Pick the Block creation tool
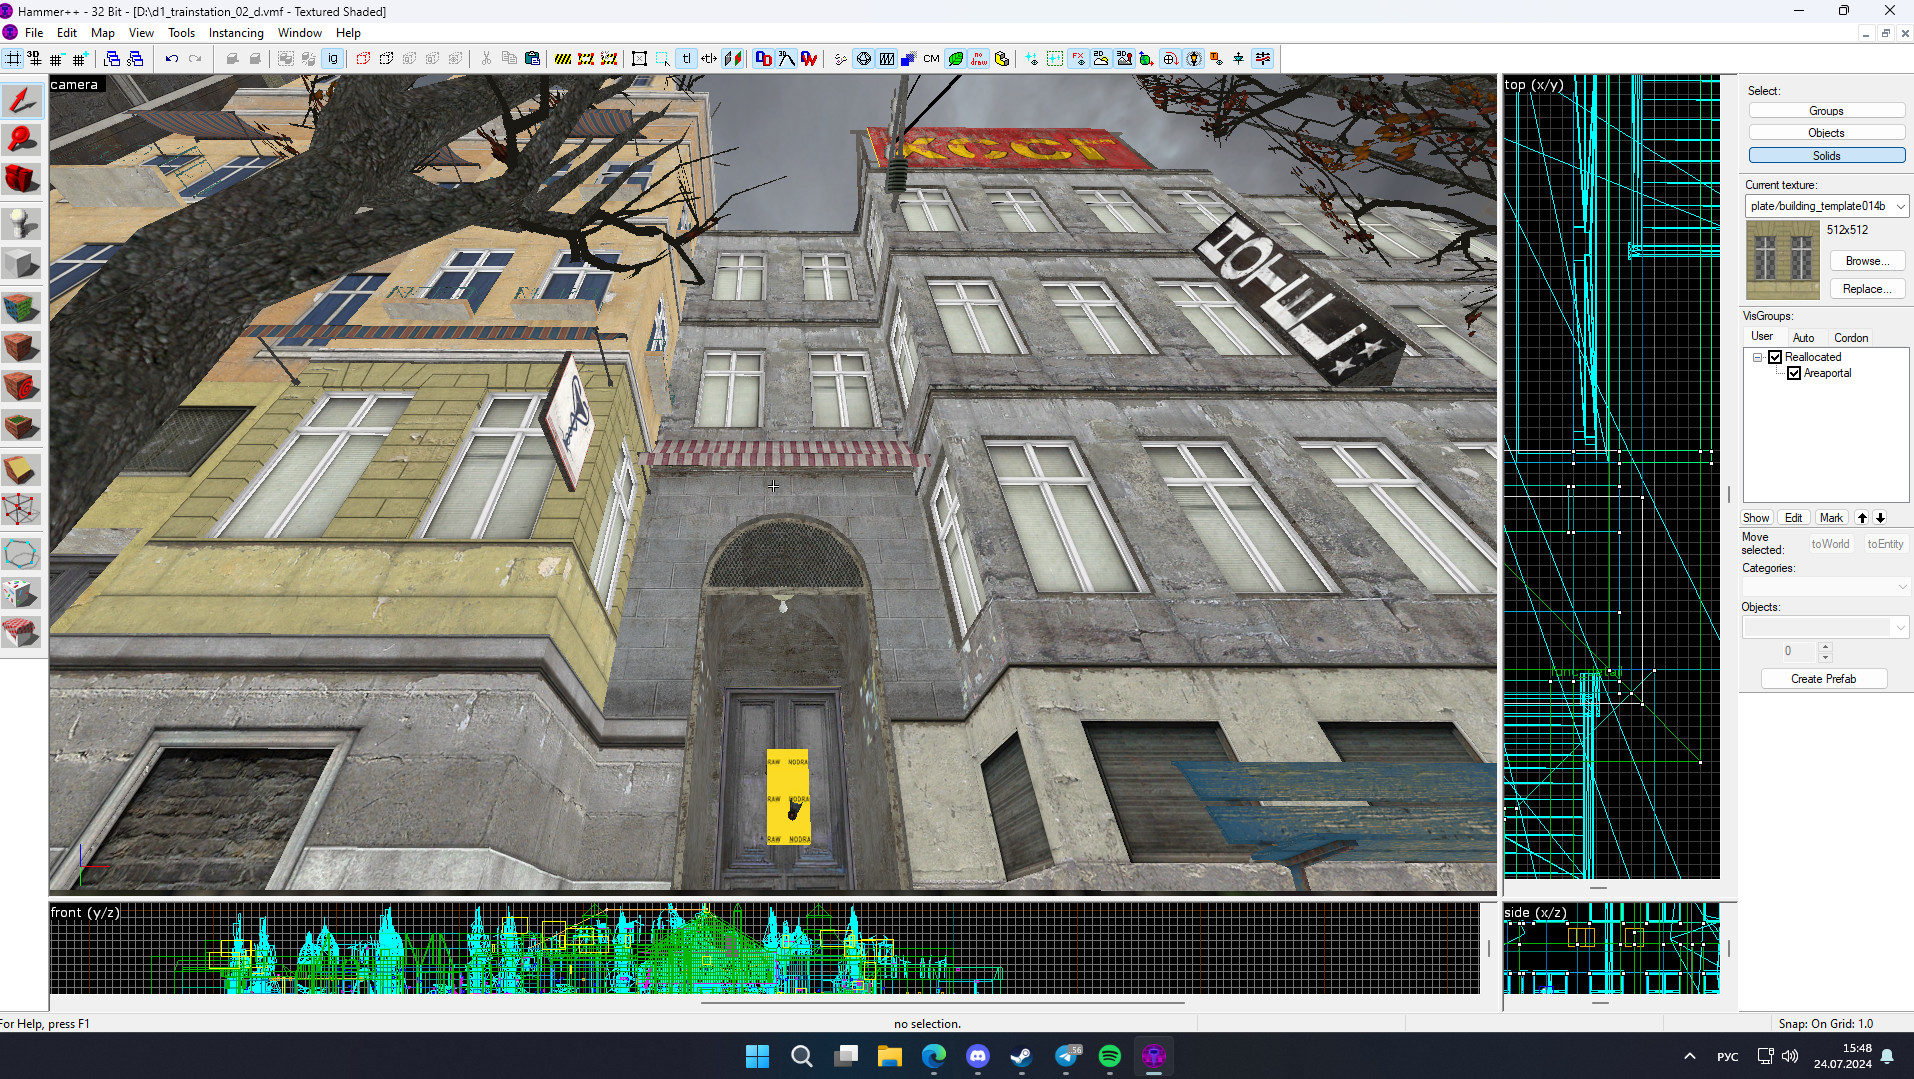 [x=21, y=262]
